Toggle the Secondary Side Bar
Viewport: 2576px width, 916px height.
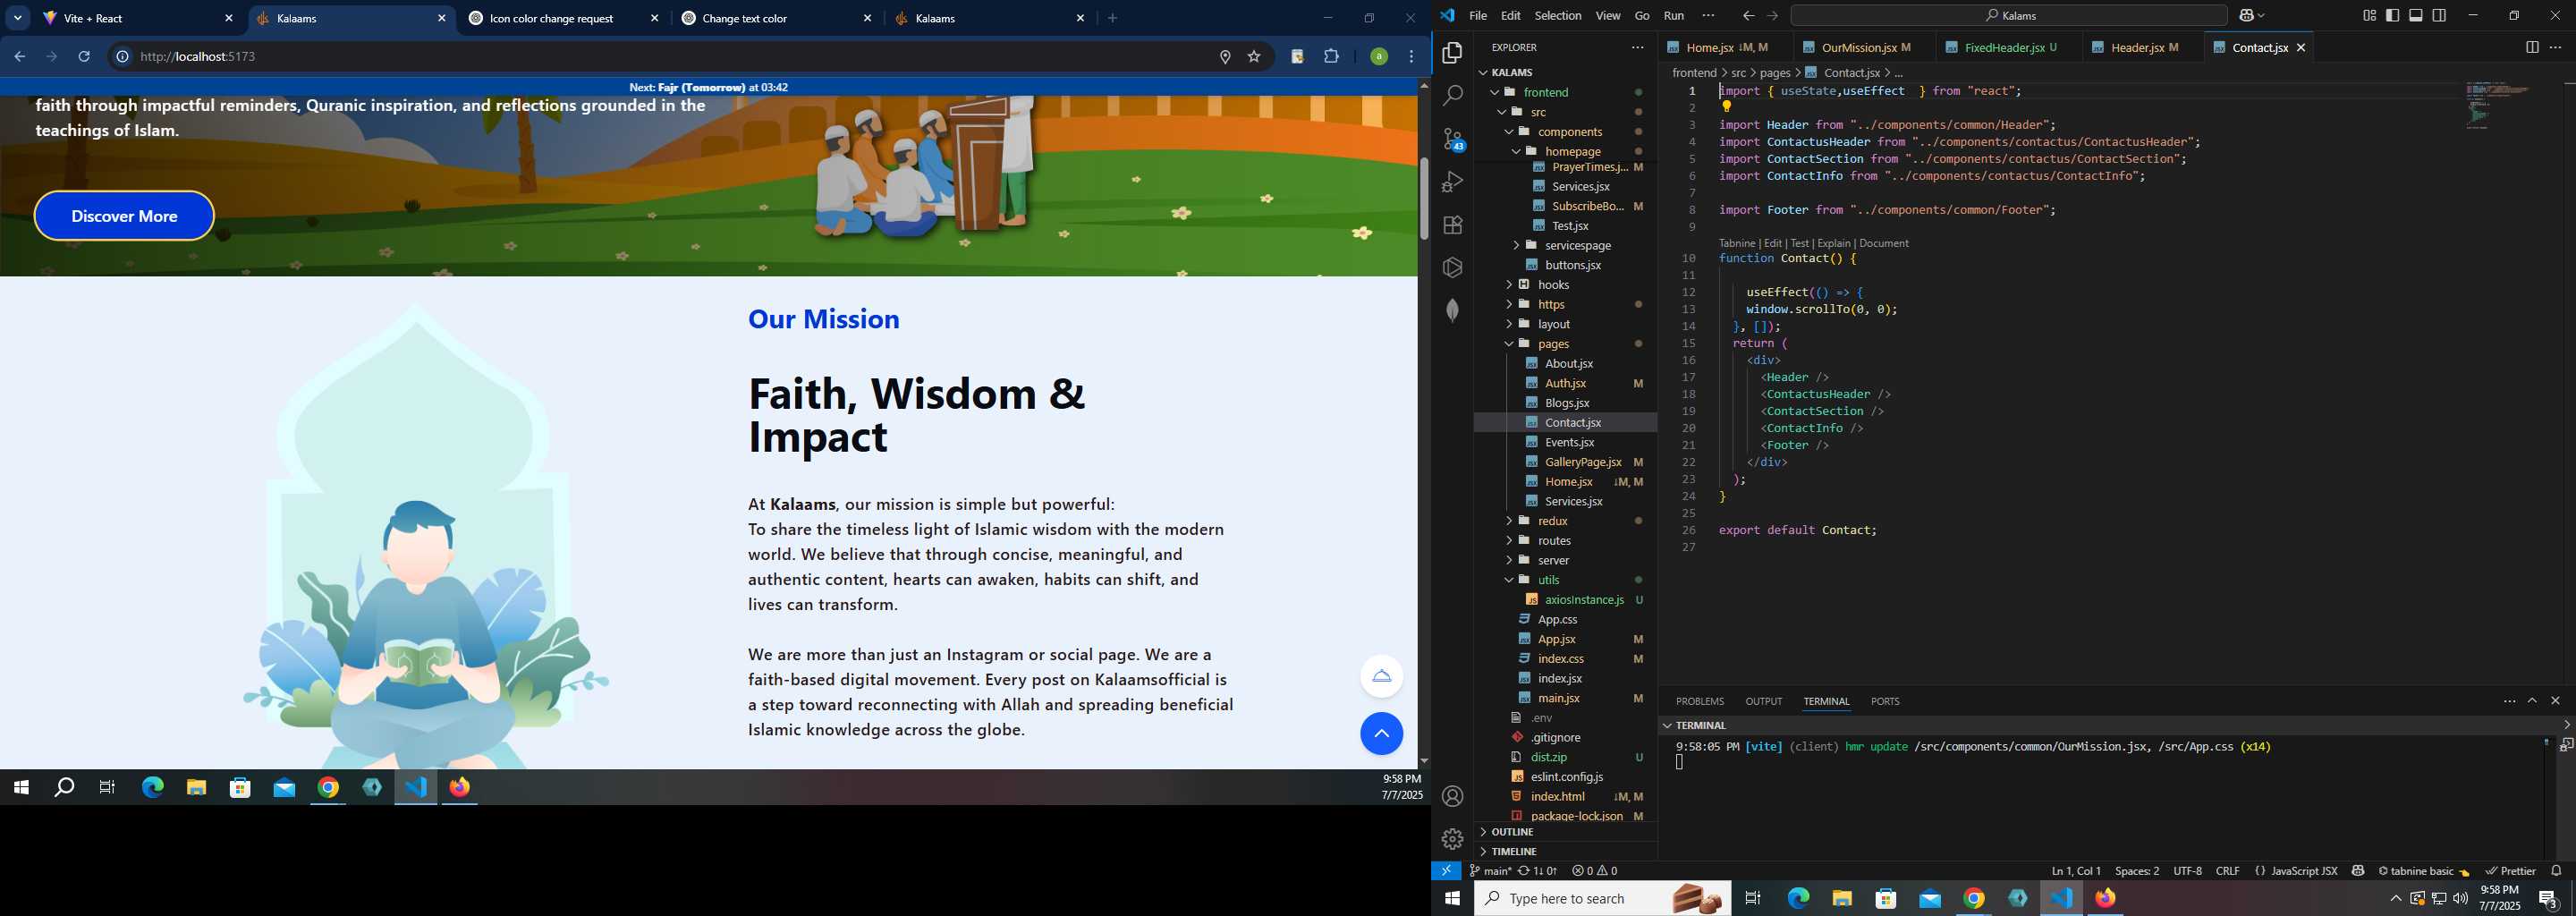pyautogui.click(x=2439, y=15)
